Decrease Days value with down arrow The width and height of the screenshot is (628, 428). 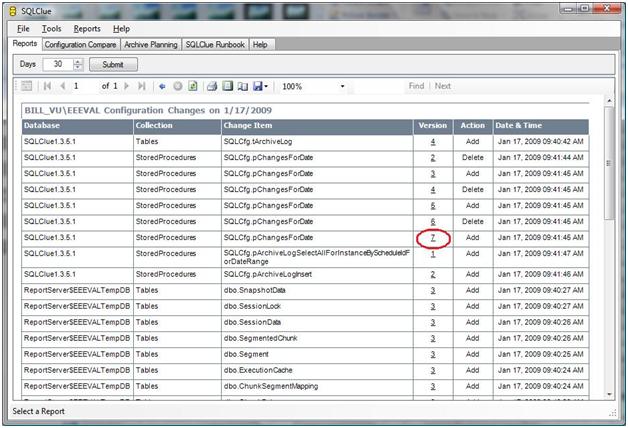click(x=78, y=67)
